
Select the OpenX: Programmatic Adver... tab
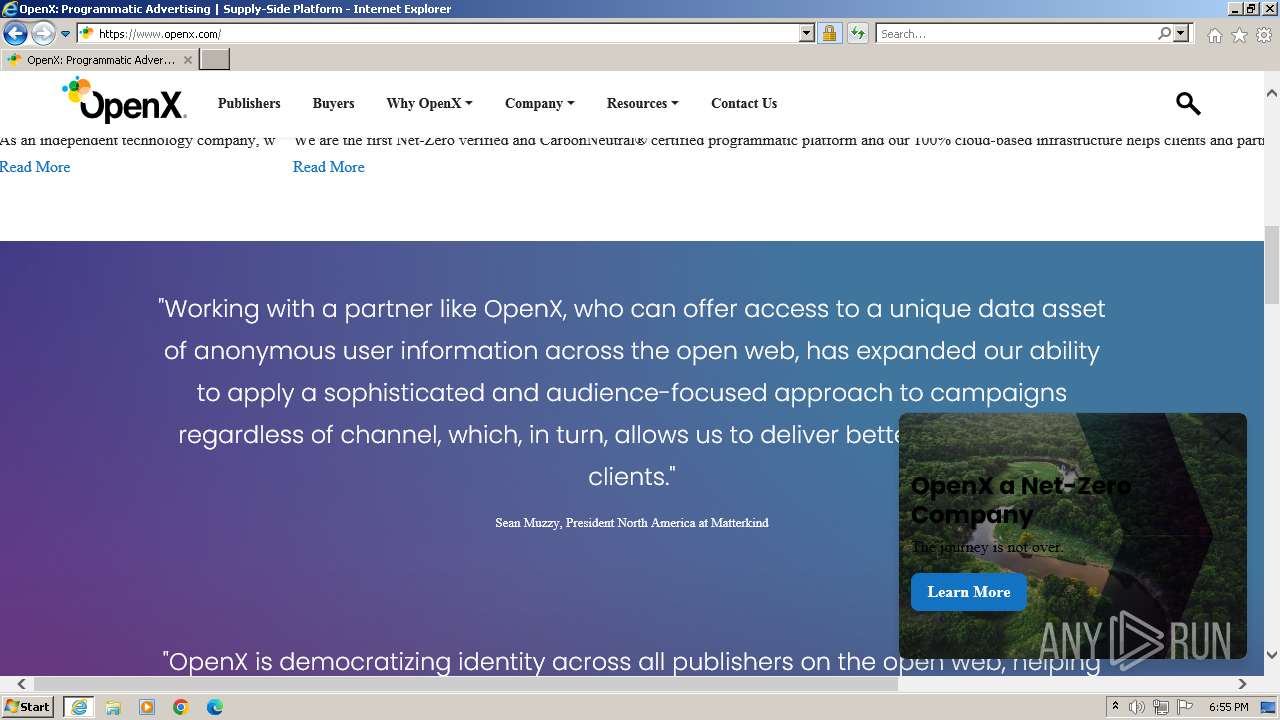click(98, 60)
